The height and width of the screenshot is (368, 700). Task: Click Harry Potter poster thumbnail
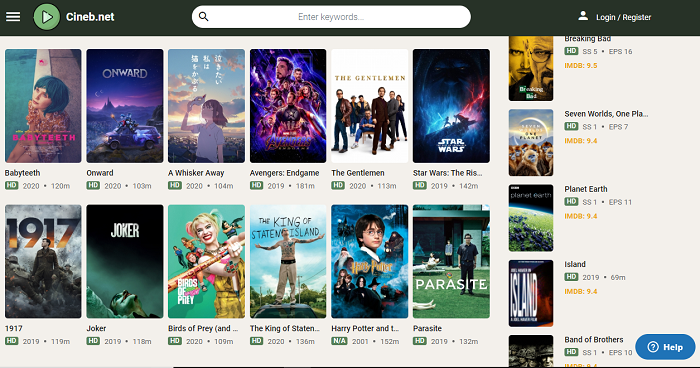pos(370,261)
